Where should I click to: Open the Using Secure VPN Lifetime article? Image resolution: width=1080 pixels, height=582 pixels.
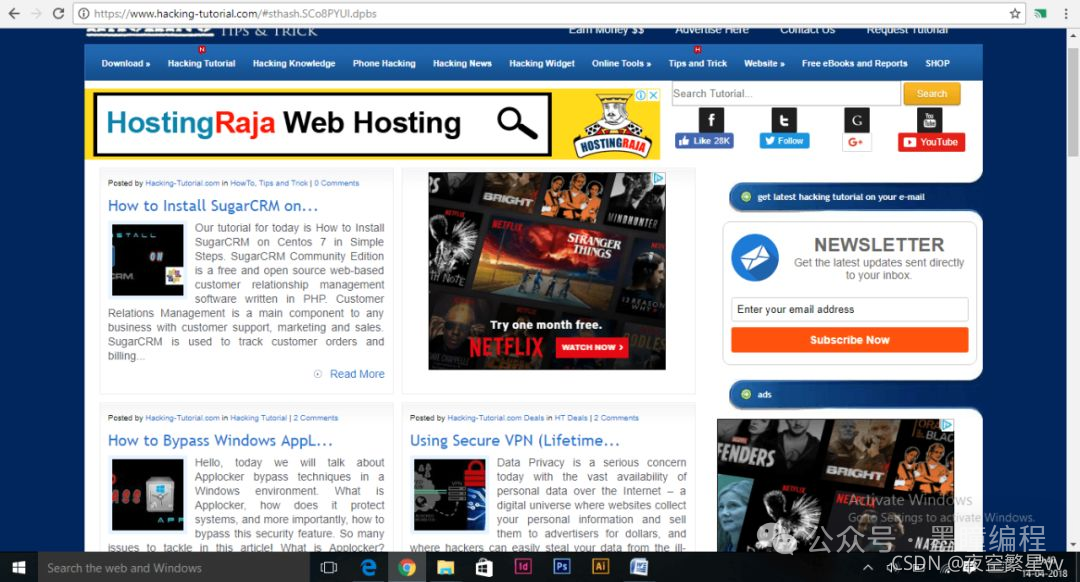coord(515,440)
